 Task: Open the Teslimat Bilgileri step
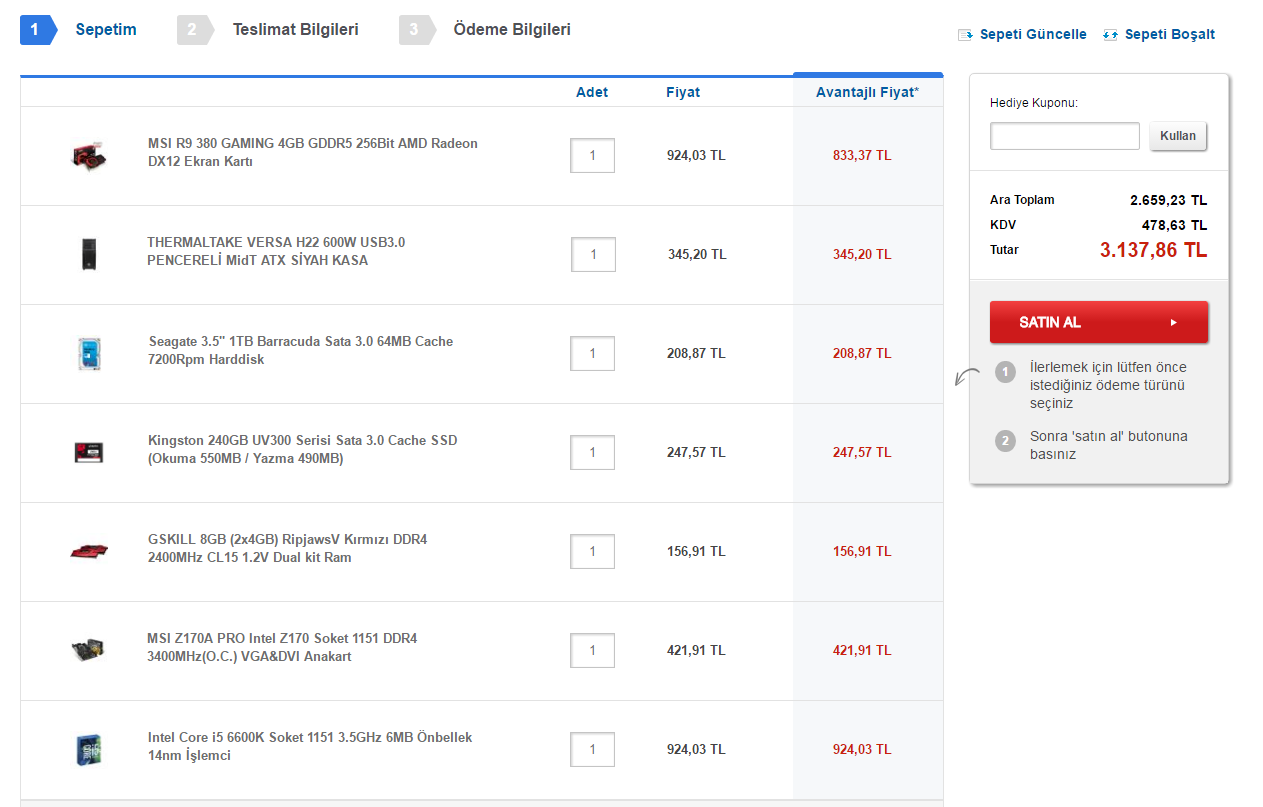(x=295, y=30)
